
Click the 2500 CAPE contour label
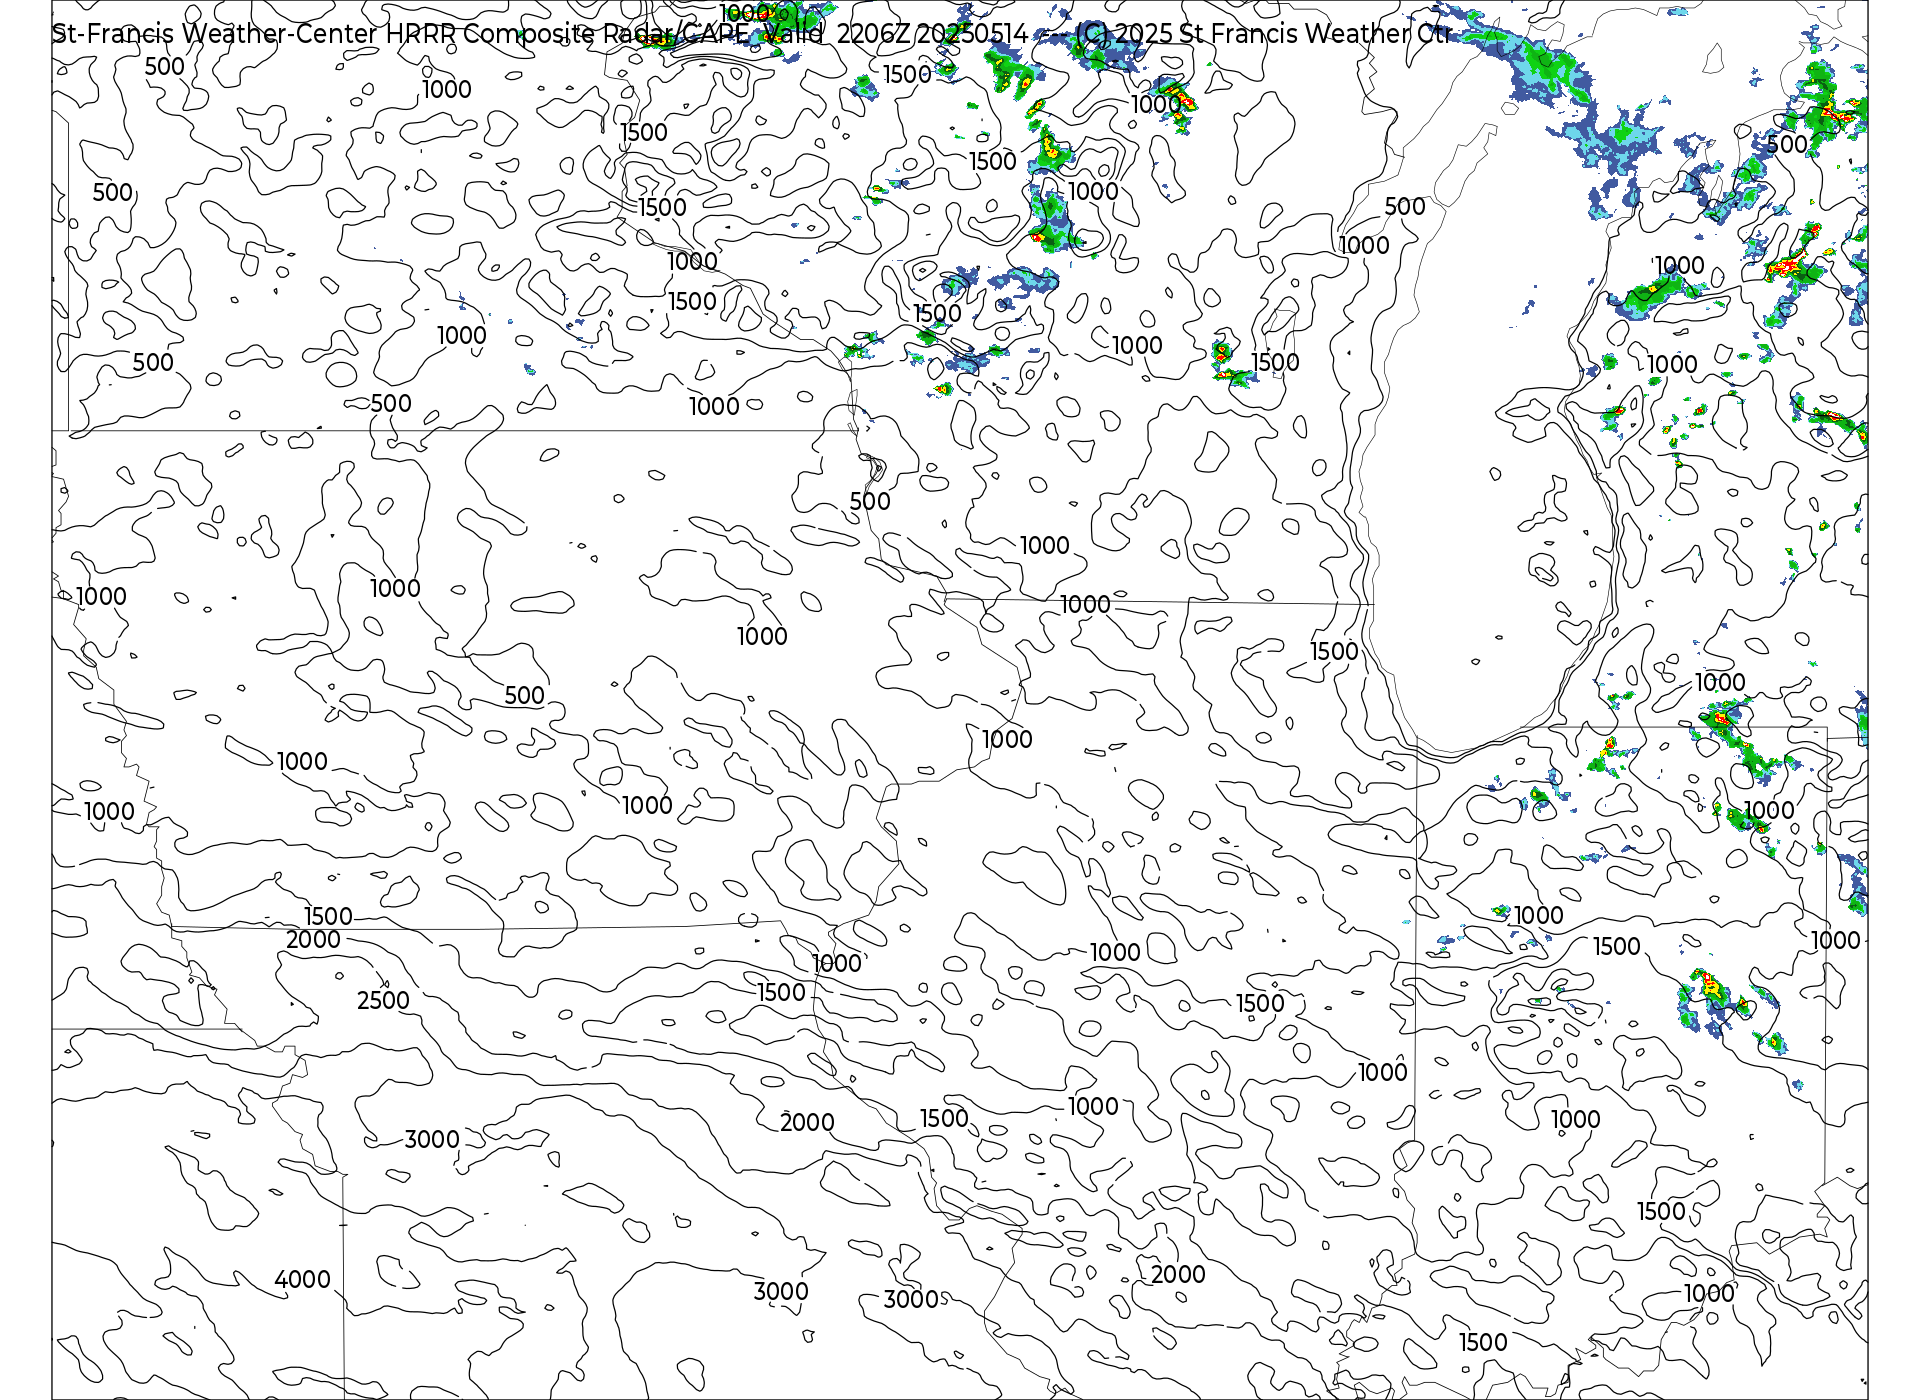(383, 1000)
